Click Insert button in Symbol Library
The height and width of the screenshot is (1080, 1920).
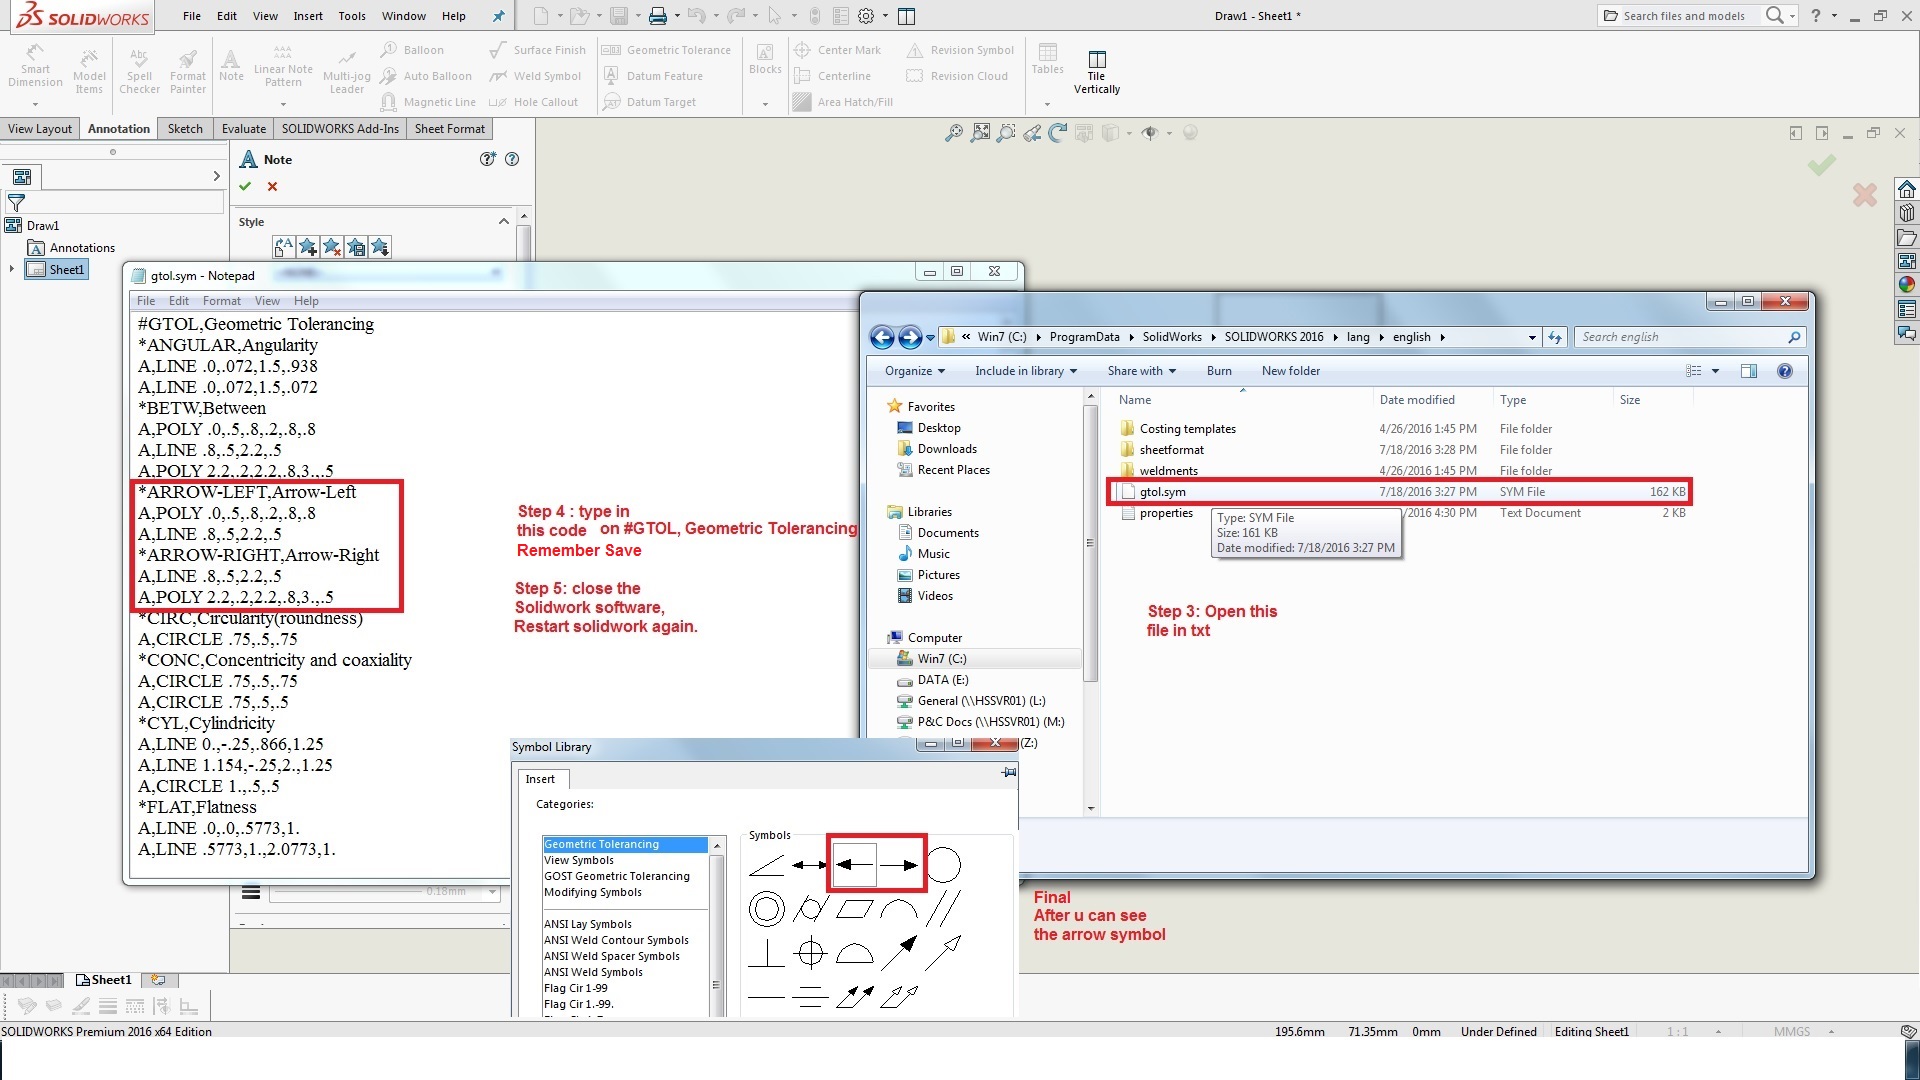[x=539, y=778]
